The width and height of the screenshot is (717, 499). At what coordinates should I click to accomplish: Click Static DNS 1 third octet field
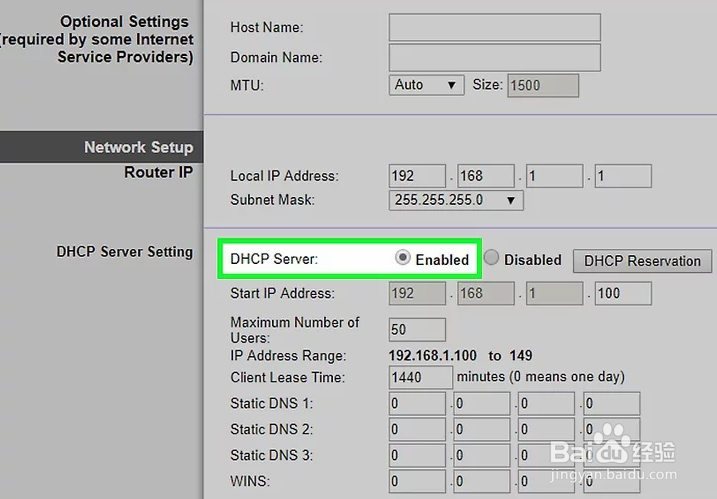coord(546,403)
